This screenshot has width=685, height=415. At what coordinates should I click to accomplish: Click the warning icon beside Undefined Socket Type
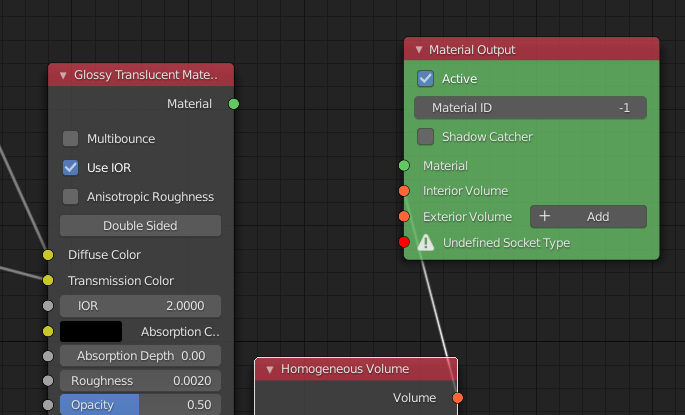pyautogui.click(x=426, y=242)
